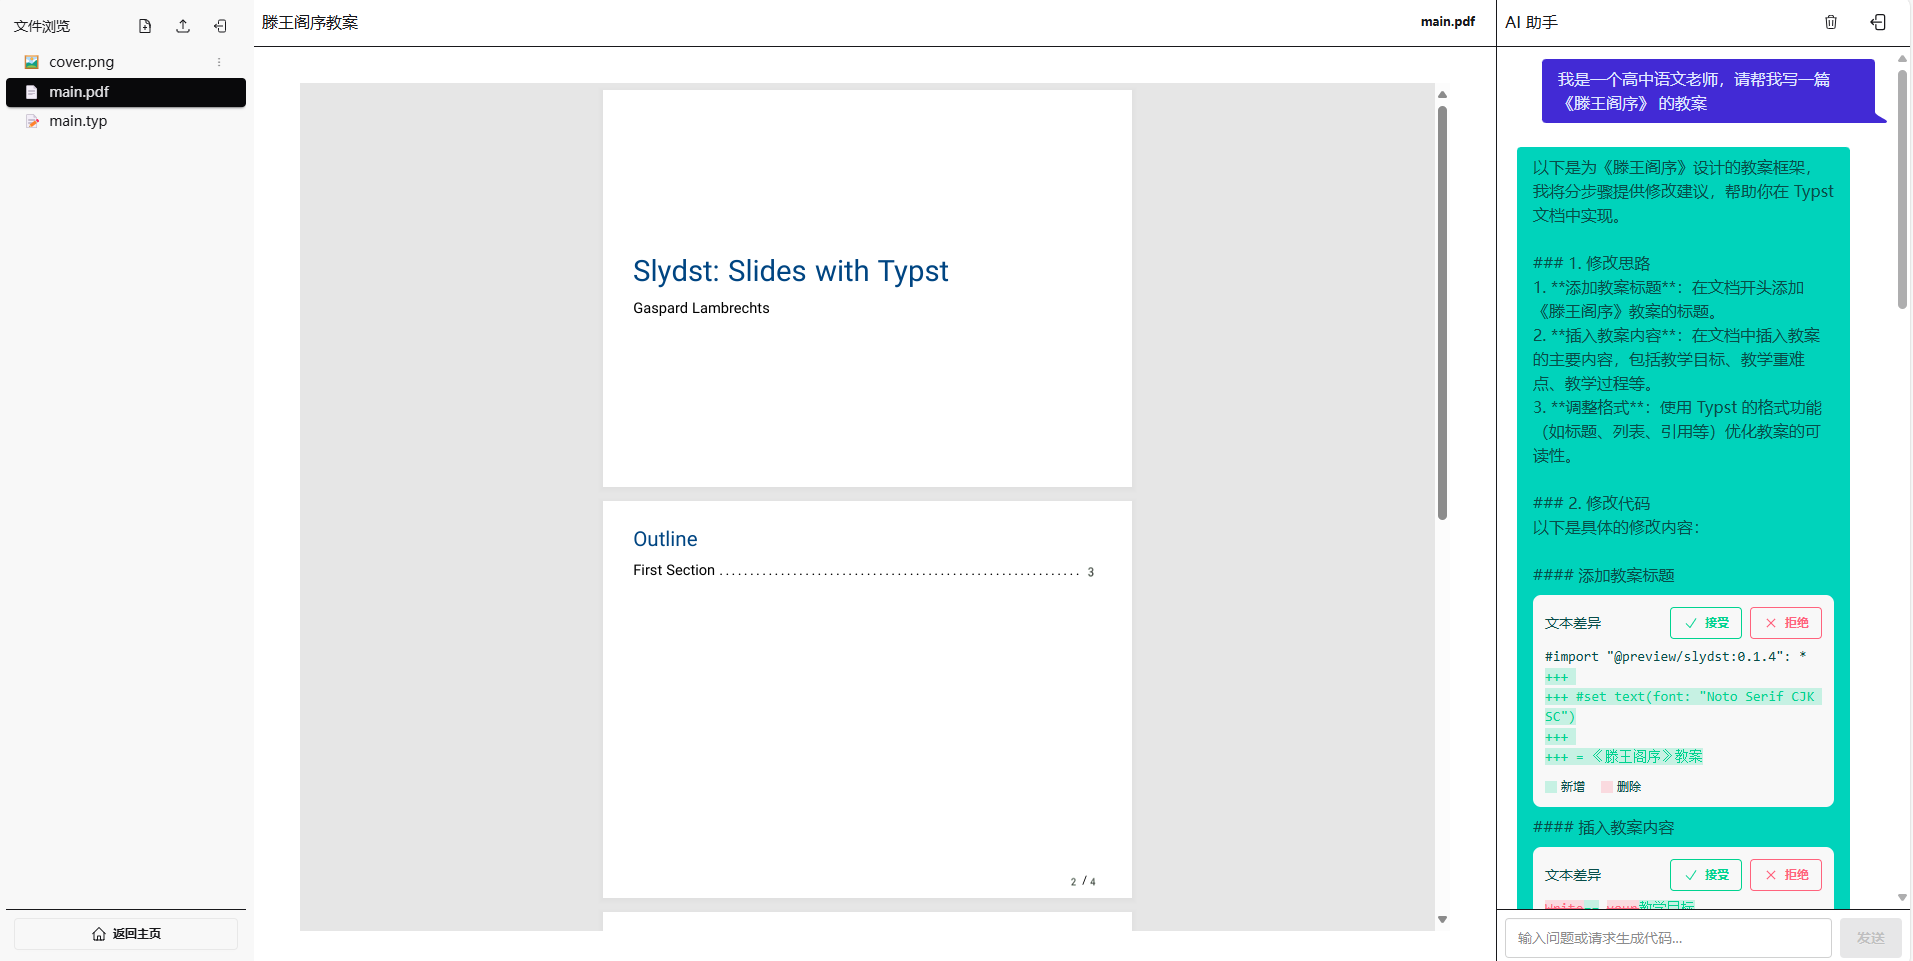Open the more options menu for cover.png
This screenshot has width=1913, height=961.
pyautogui.click(x=219, y=62)
